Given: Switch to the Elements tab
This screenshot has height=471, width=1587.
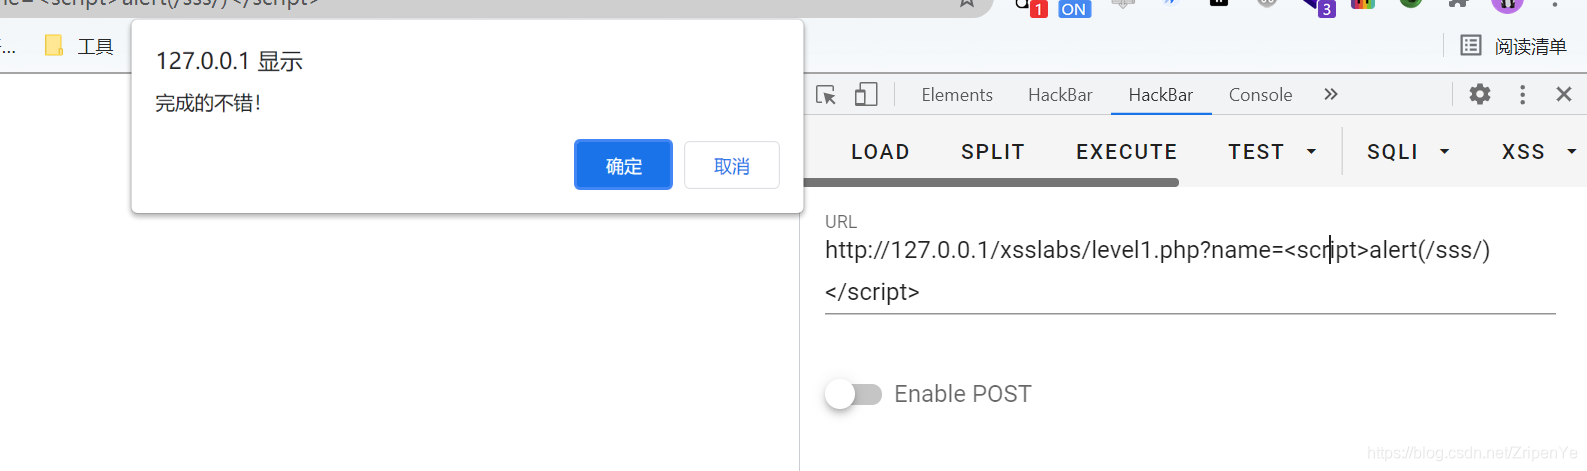Looking at the screenshot, I should (957, 95).
